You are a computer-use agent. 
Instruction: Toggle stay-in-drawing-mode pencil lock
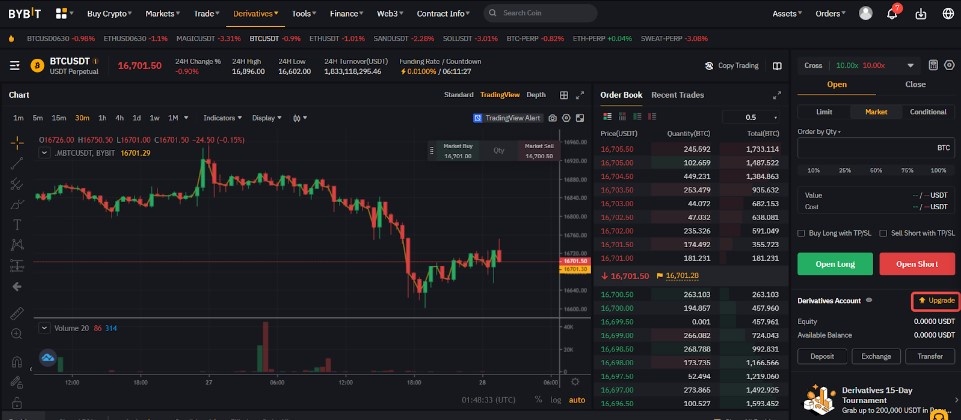pos(17,383)
